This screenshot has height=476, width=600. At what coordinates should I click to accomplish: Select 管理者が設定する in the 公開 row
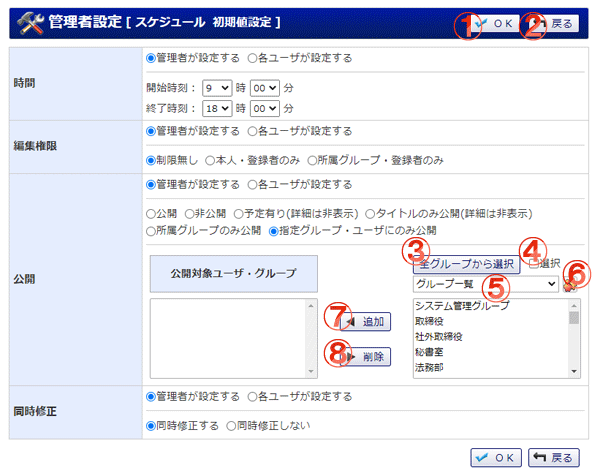[x=151, y=185]
